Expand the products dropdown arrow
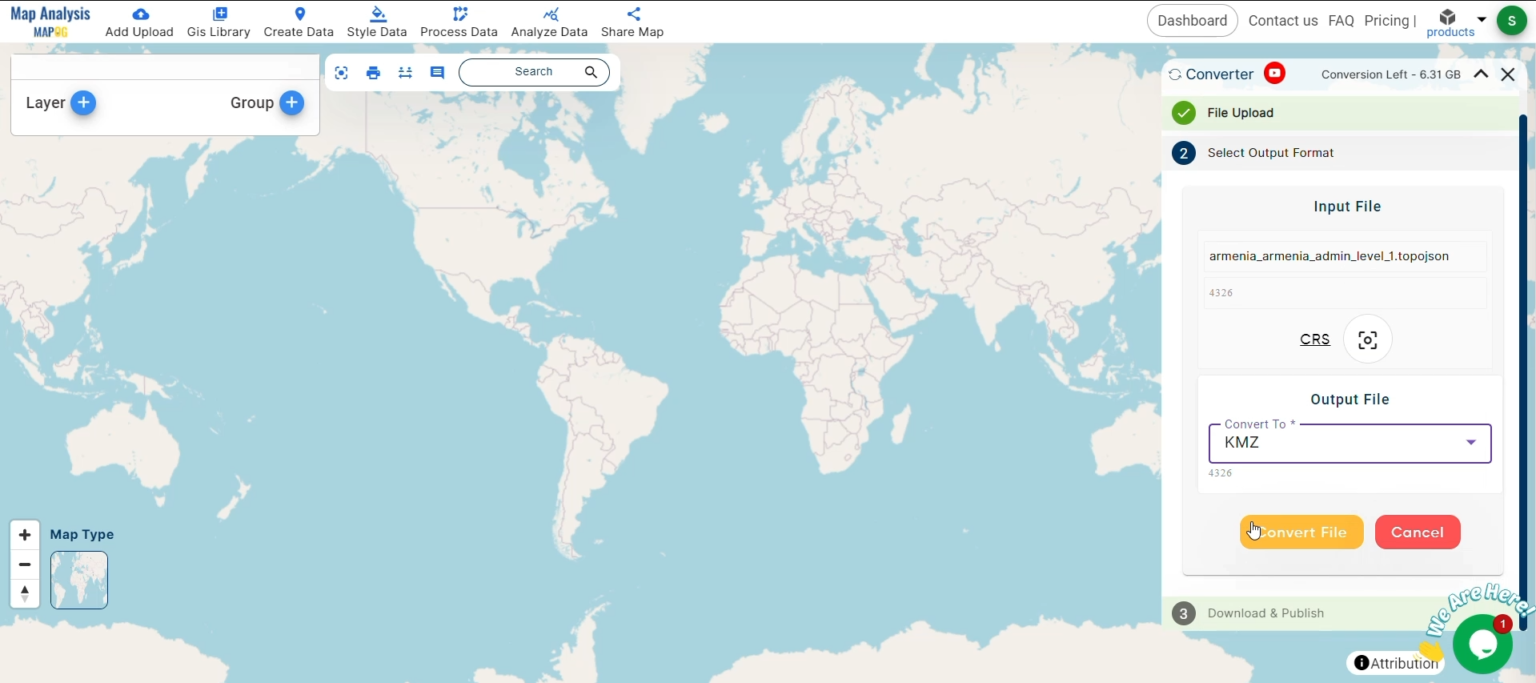 pos(1482,17)
